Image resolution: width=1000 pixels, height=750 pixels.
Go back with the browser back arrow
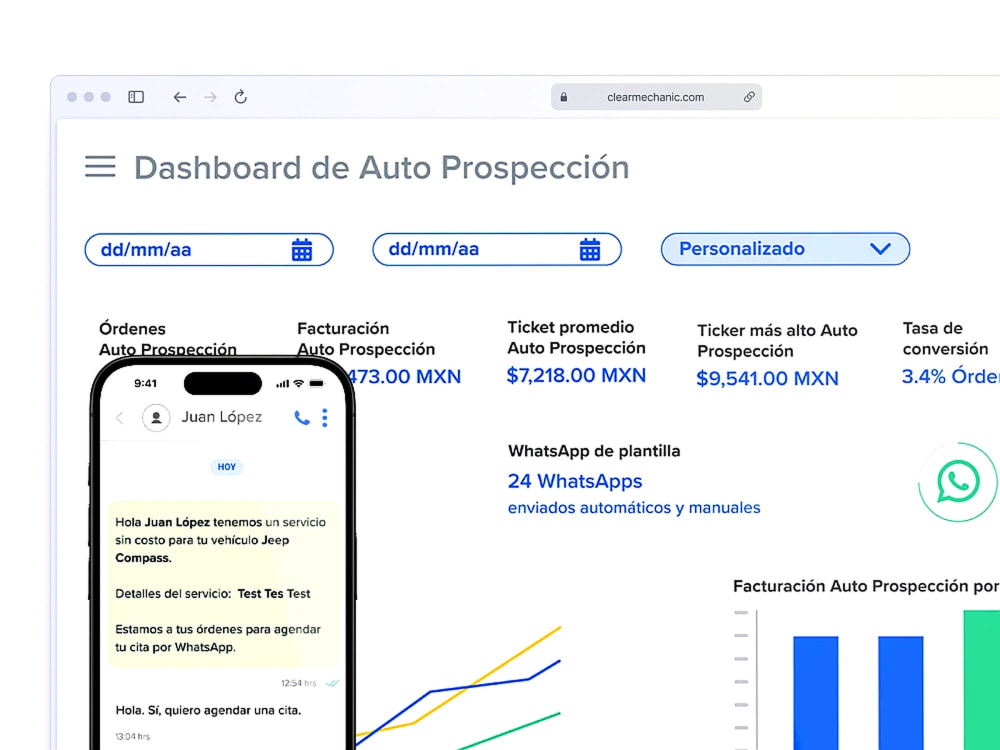(180, 97)
